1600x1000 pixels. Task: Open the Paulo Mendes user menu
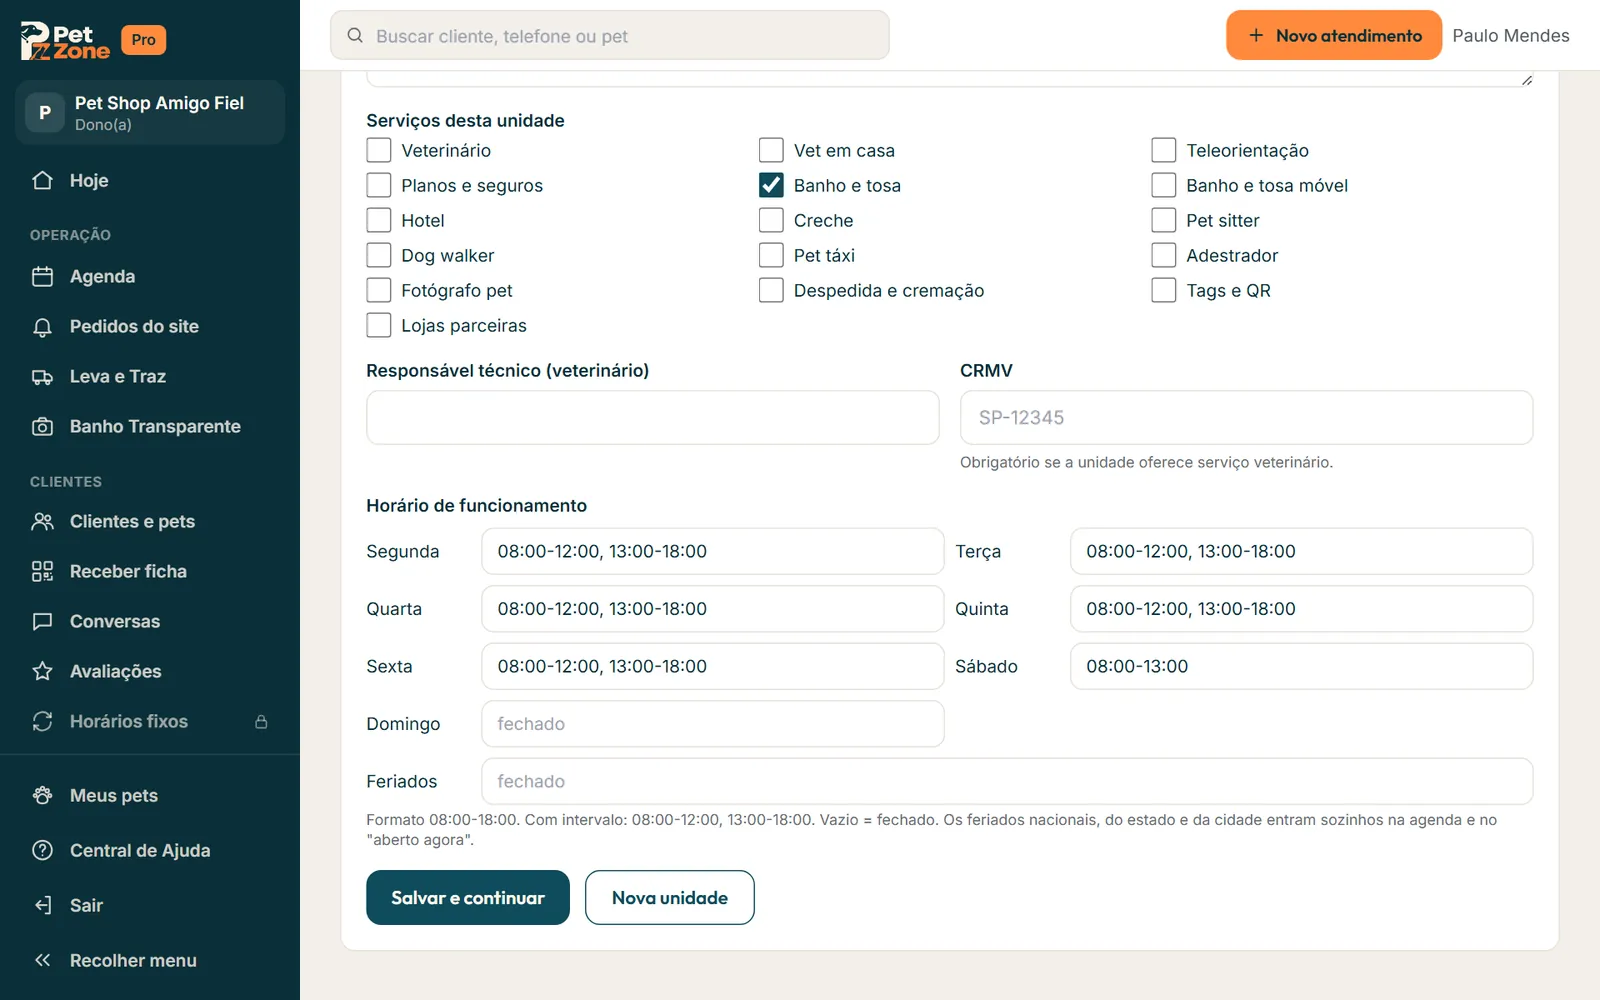[1511, 36]
